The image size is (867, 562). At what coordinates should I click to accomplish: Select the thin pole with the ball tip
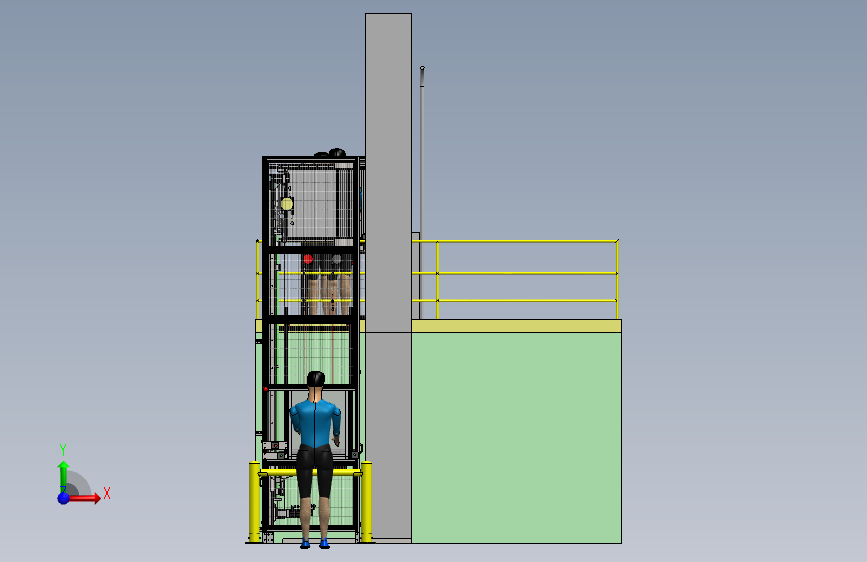(422, 192)
